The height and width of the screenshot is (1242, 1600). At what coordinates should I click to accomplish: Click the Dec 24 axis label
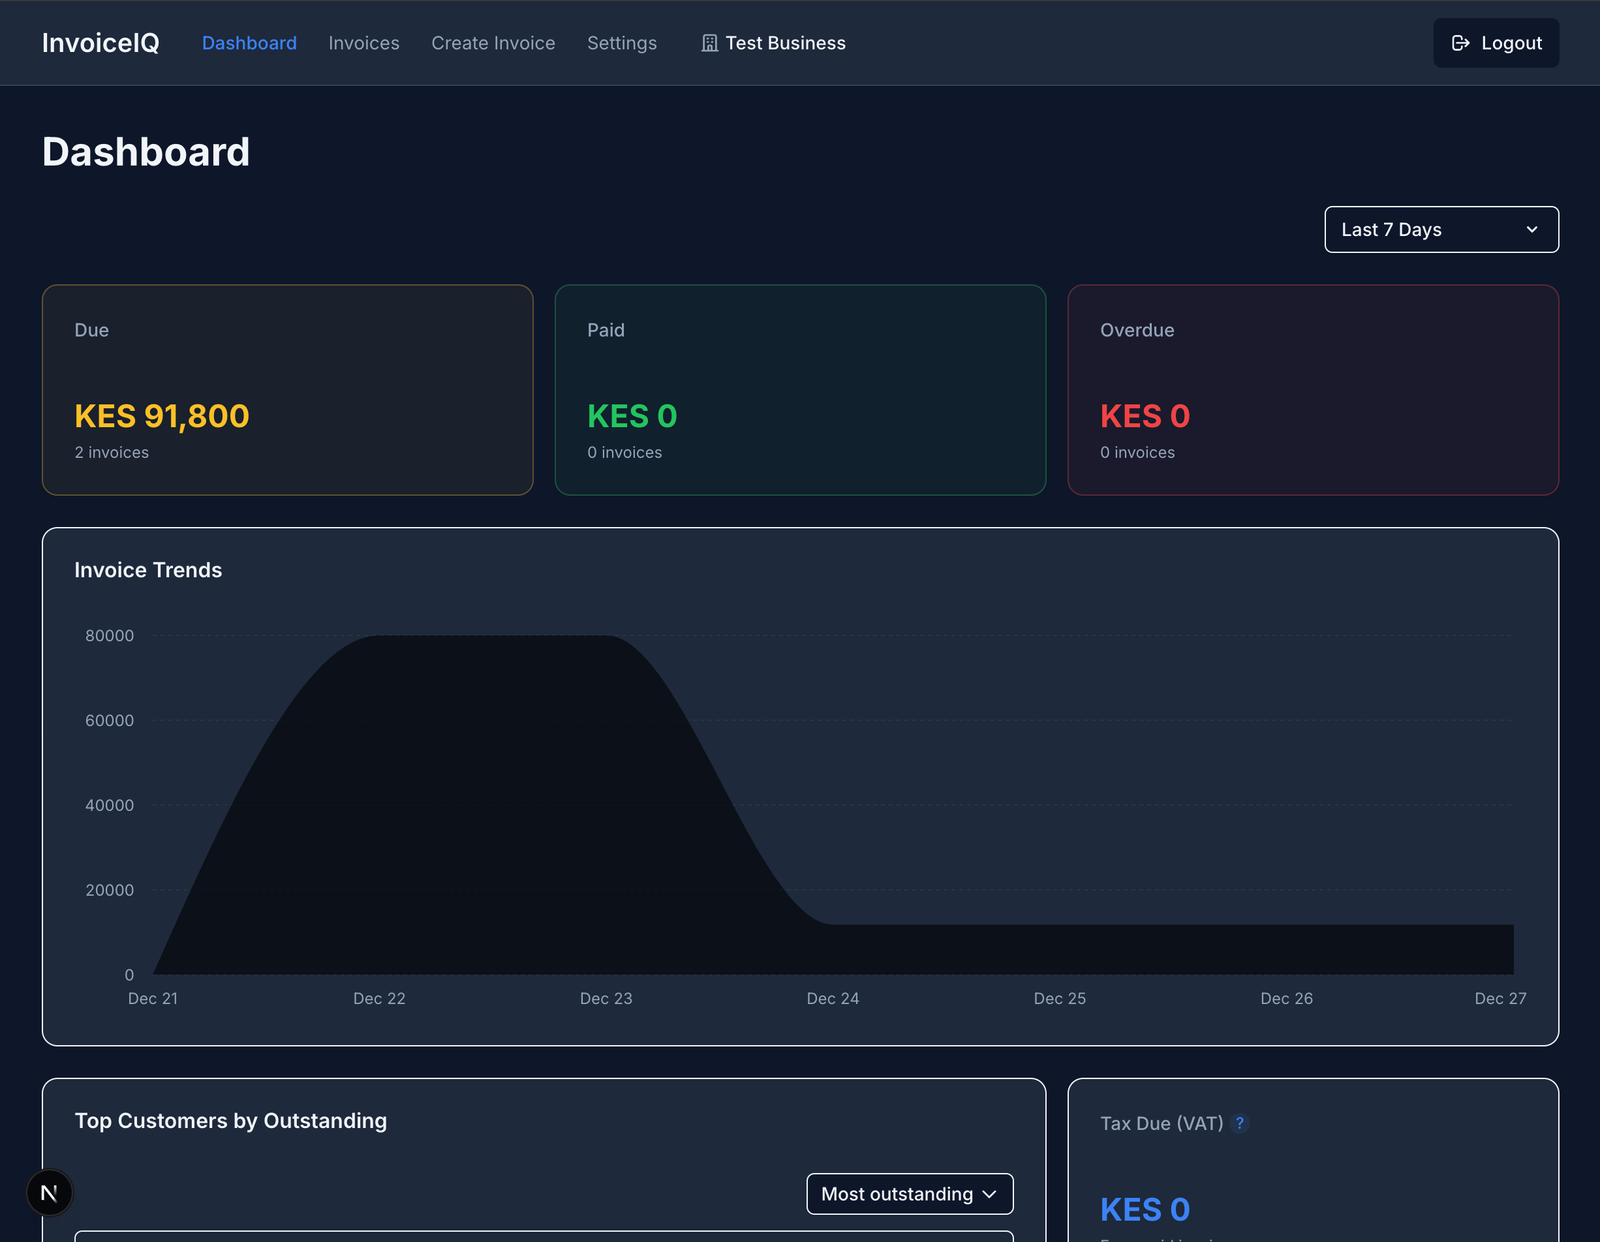click(832, 998)
